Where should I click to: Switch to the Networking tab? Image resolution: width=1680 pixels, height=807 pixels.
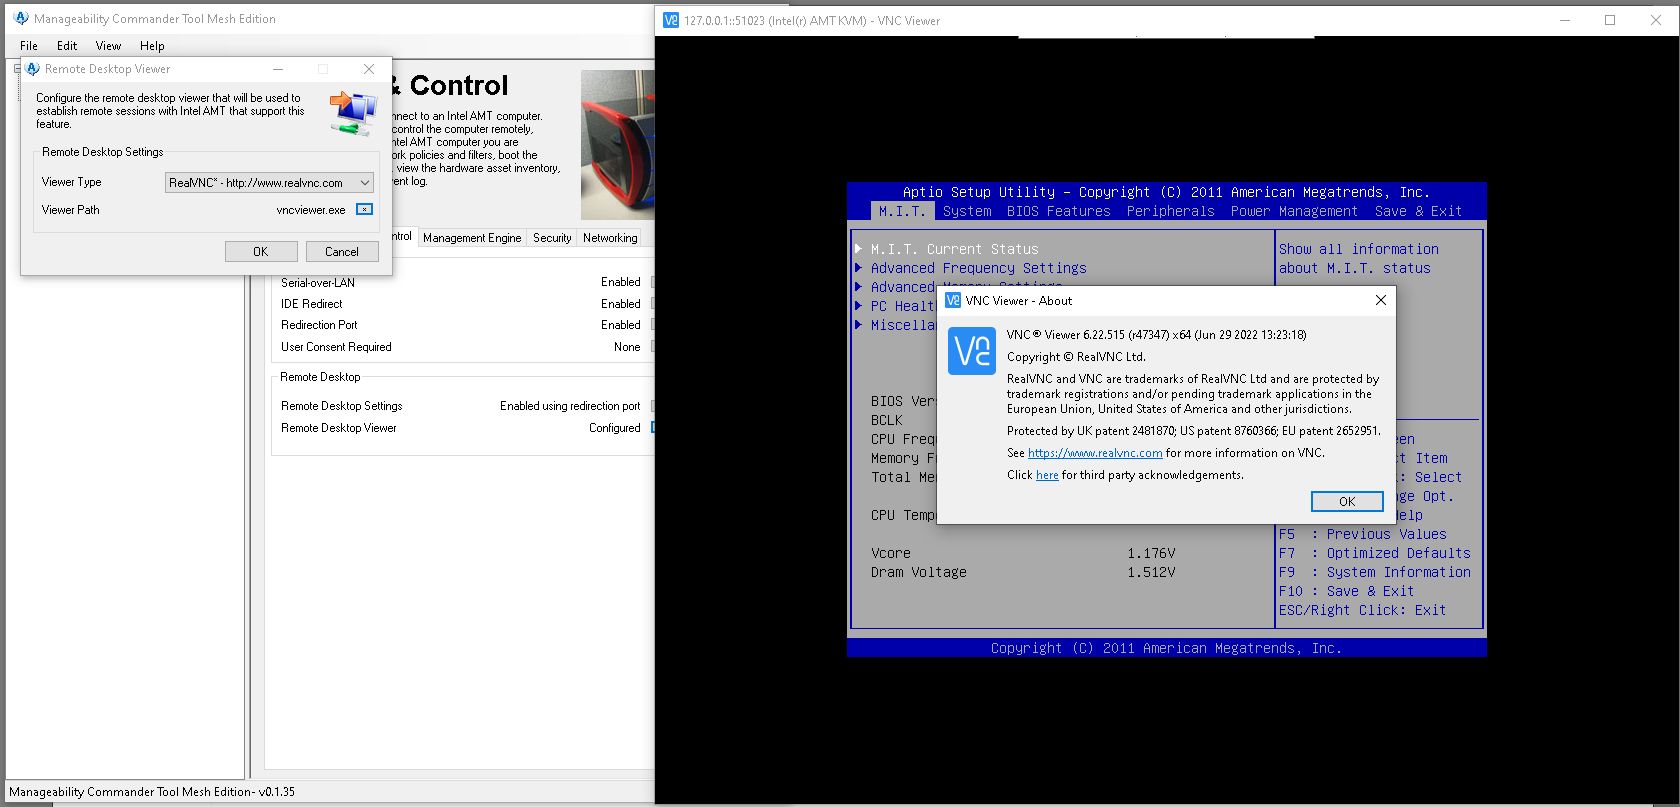point(610,238)
